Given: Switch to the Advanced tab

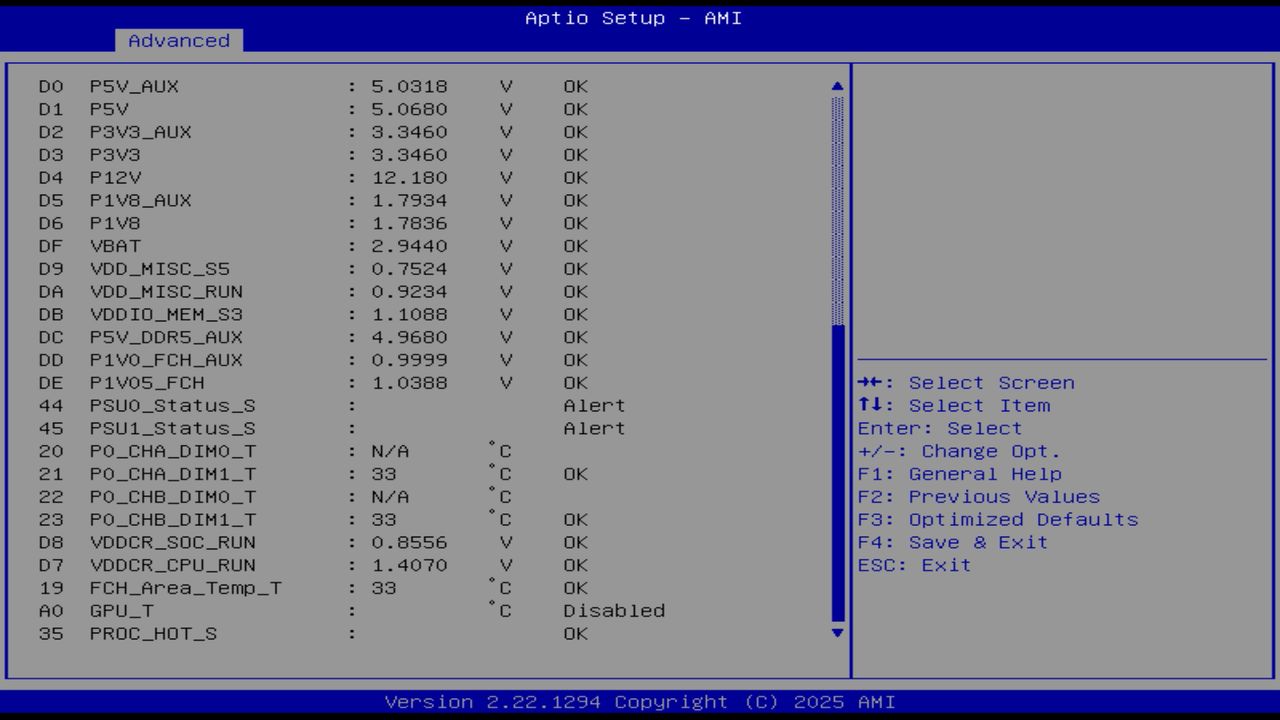Looking at the screenshot, I should pyautogui.click(x=179, y=40).
